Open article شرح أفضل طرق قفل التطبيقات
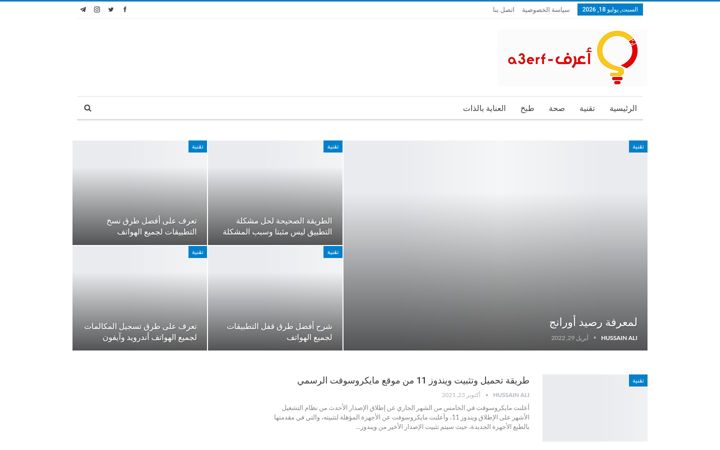Image resolution: width=720 pixels, height=450 pixels. click(279, 332)
